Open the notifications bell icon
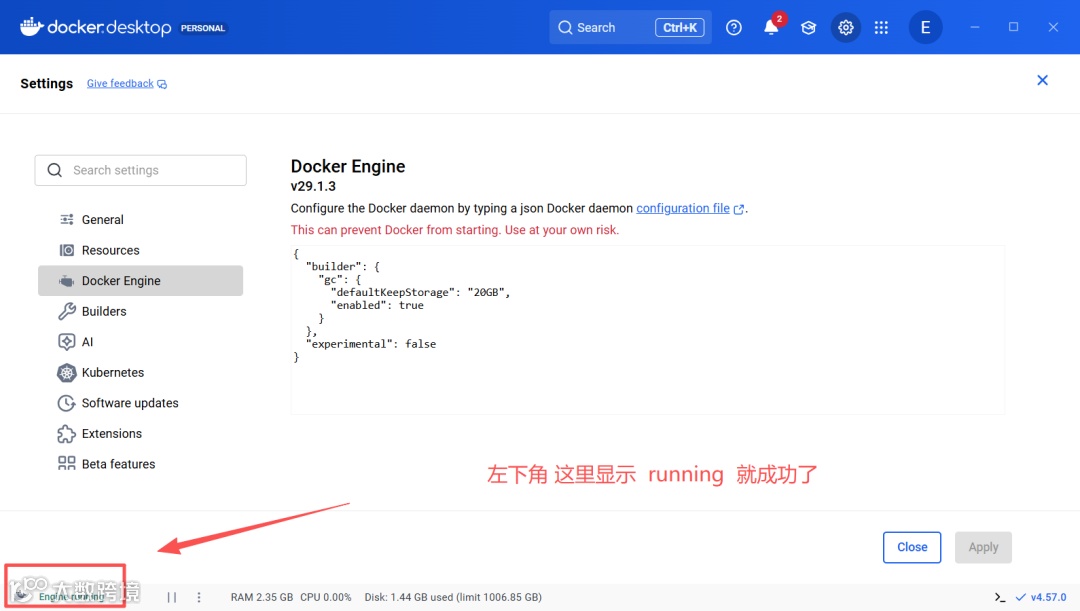Image resolution: width=1080 pixels, height=611 pixels. [x=771, y=28]
